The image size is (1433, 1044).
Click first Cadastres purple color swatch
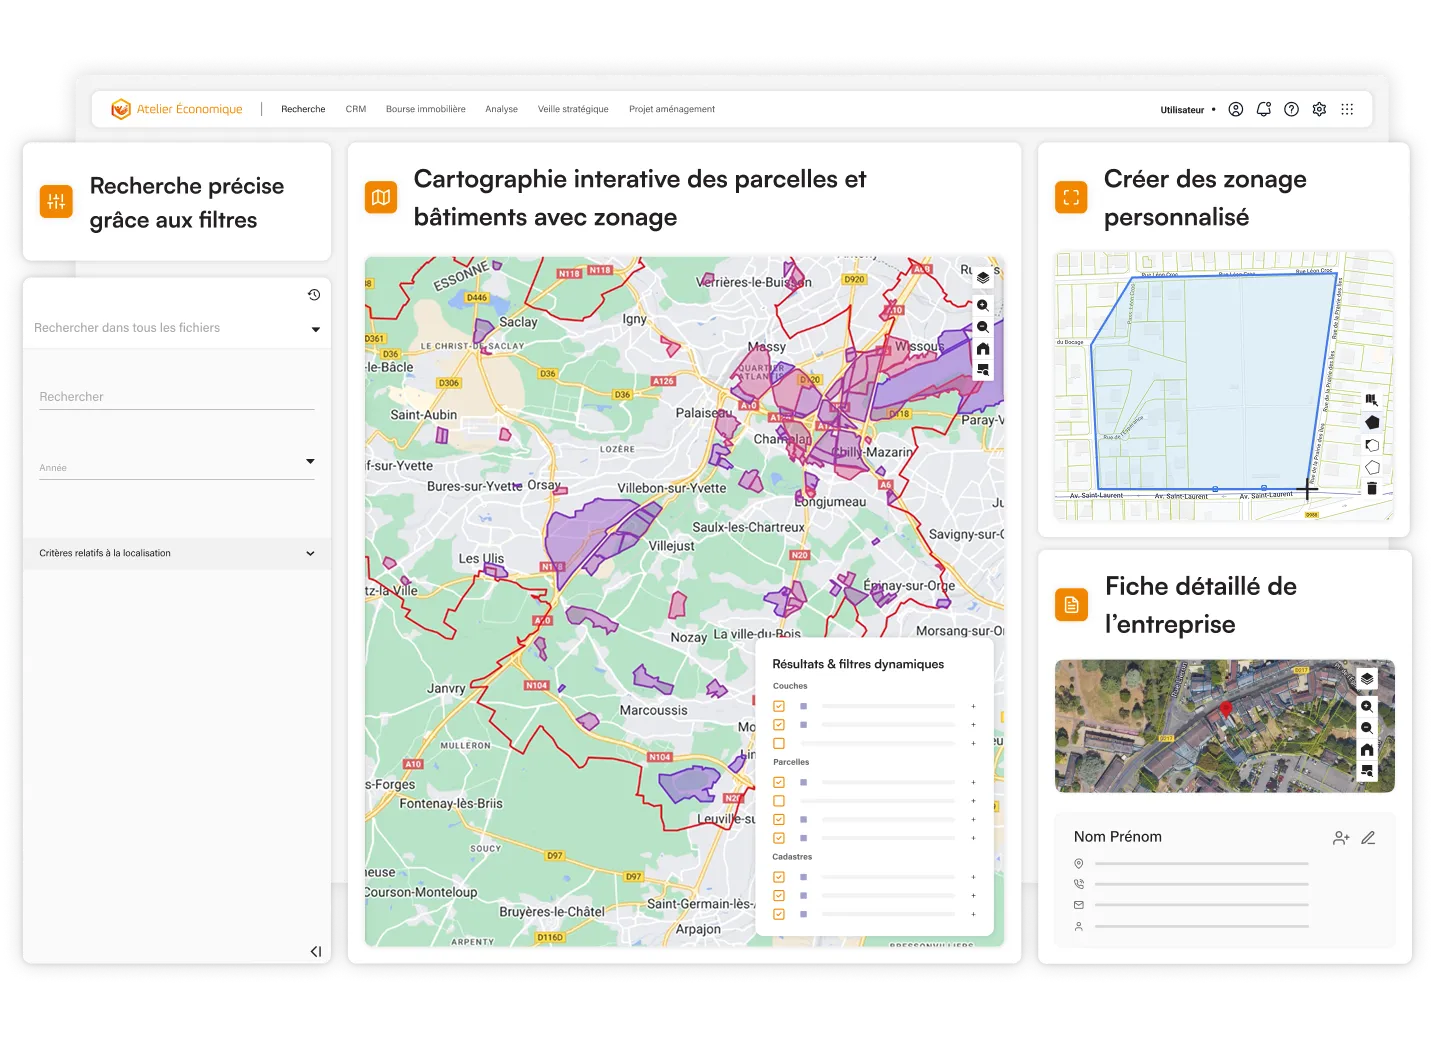pyautogui.click(x=803, y=877)
